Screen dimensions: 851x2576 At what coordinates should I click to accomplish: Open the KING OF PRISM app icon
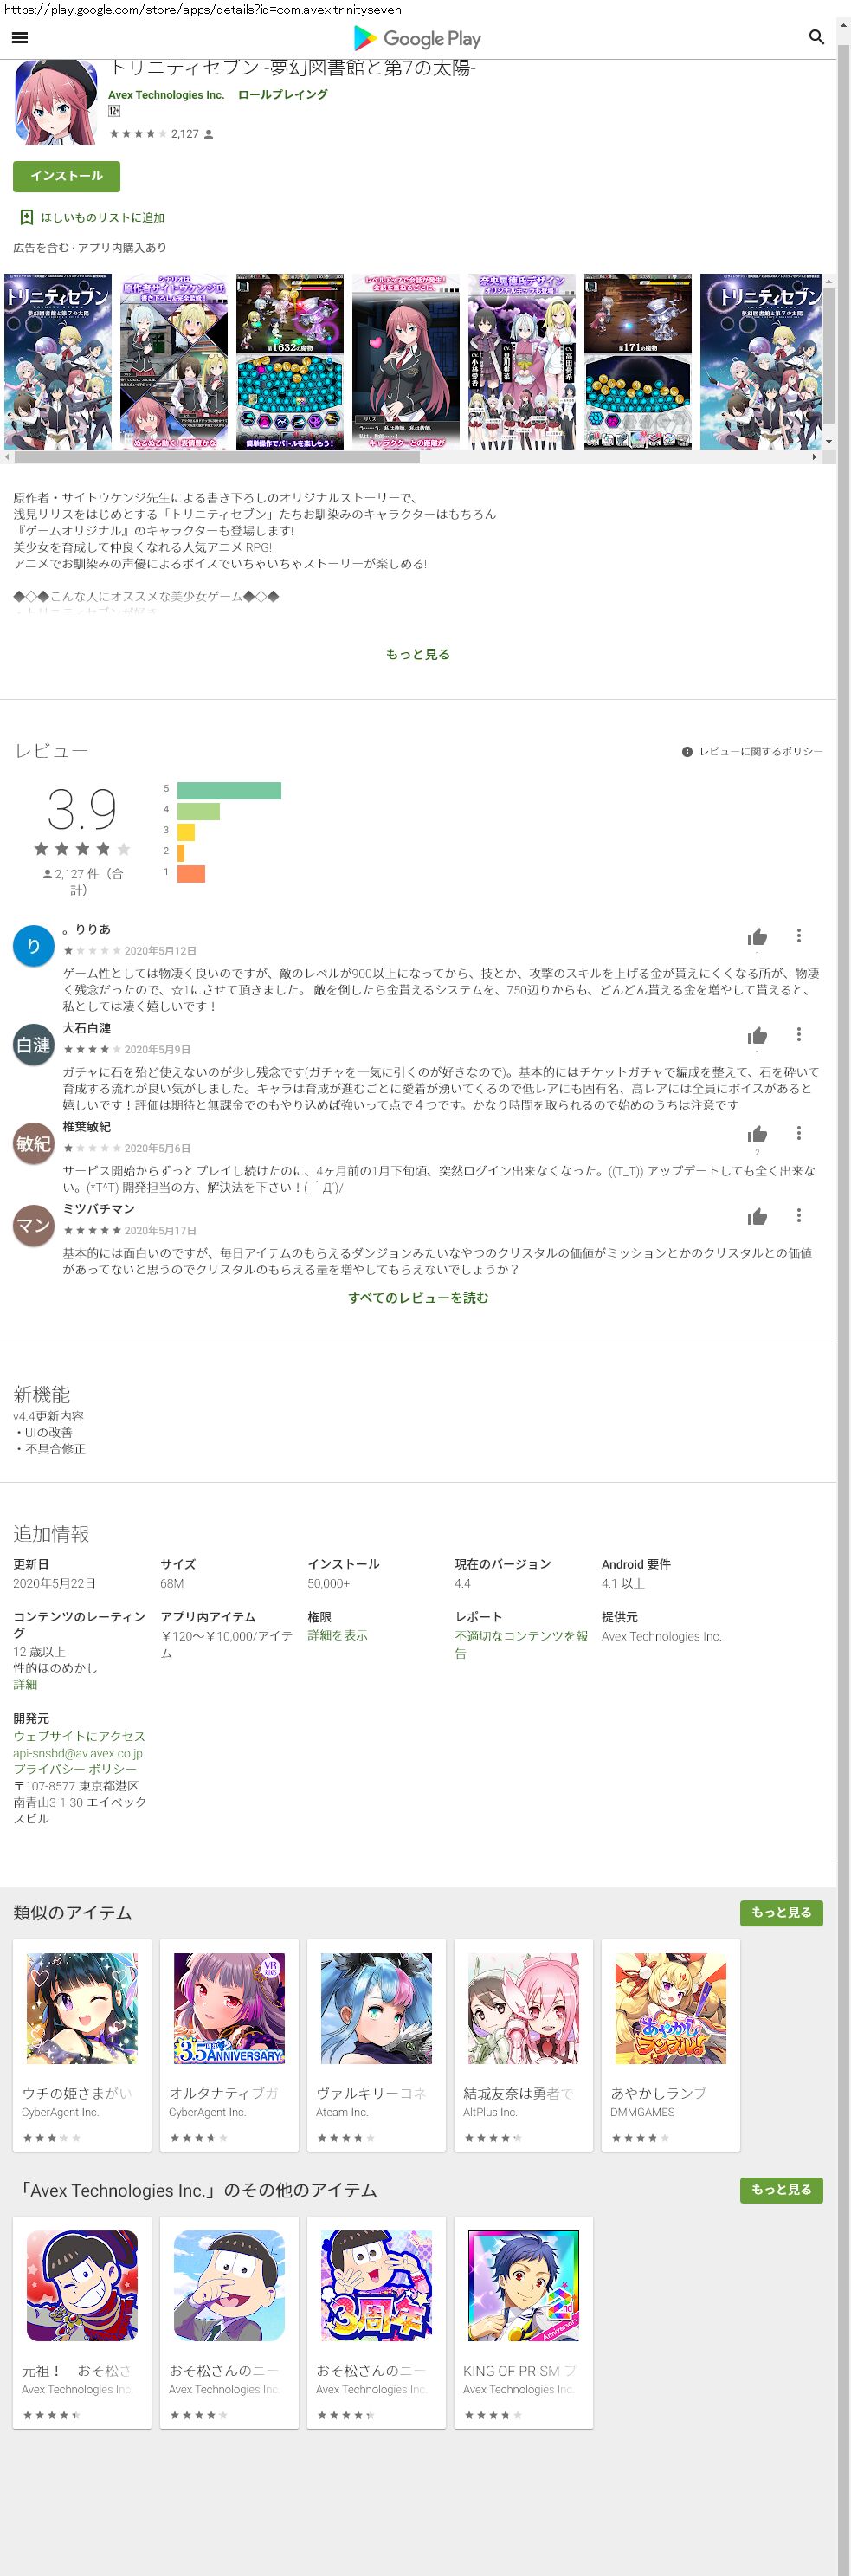(x=523, y=2286)
